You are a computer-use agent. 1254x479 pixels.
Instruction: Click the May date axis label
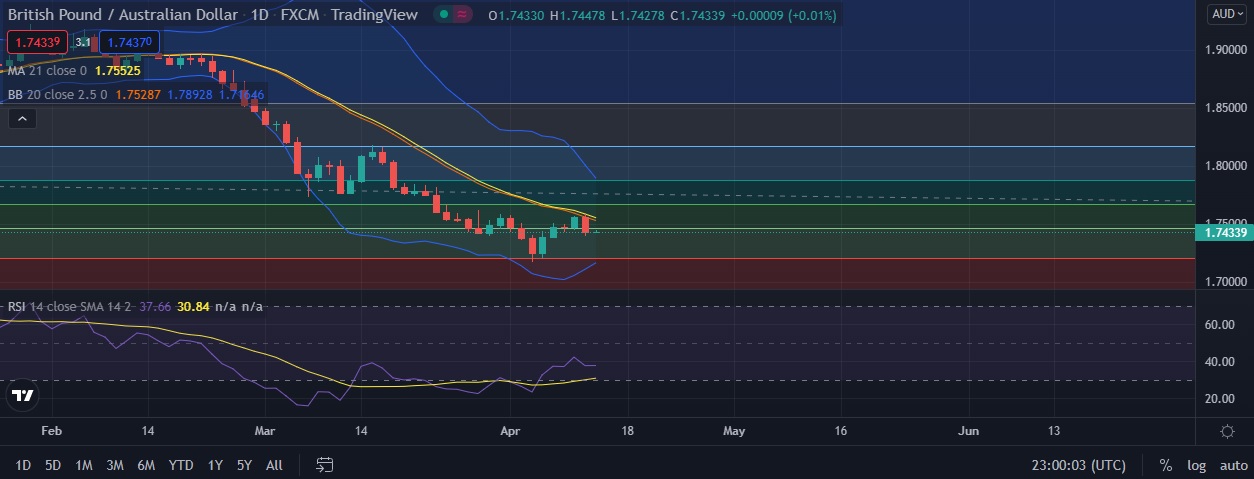734,431
